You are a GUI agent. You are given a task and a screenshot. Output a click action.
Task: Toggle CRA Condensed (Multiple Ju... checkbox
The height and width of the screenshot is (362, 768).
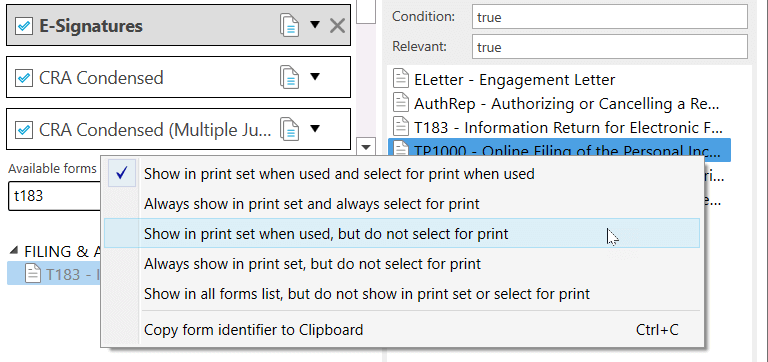click(24, 130)
